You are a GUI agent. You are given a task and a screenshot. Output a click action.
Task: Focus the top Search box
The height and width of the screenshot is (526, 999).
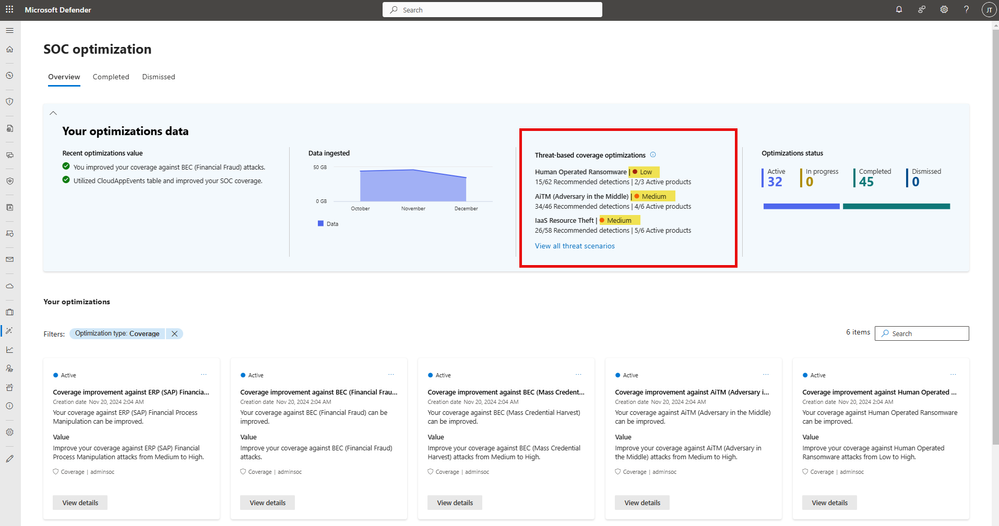tap(492, 10)
